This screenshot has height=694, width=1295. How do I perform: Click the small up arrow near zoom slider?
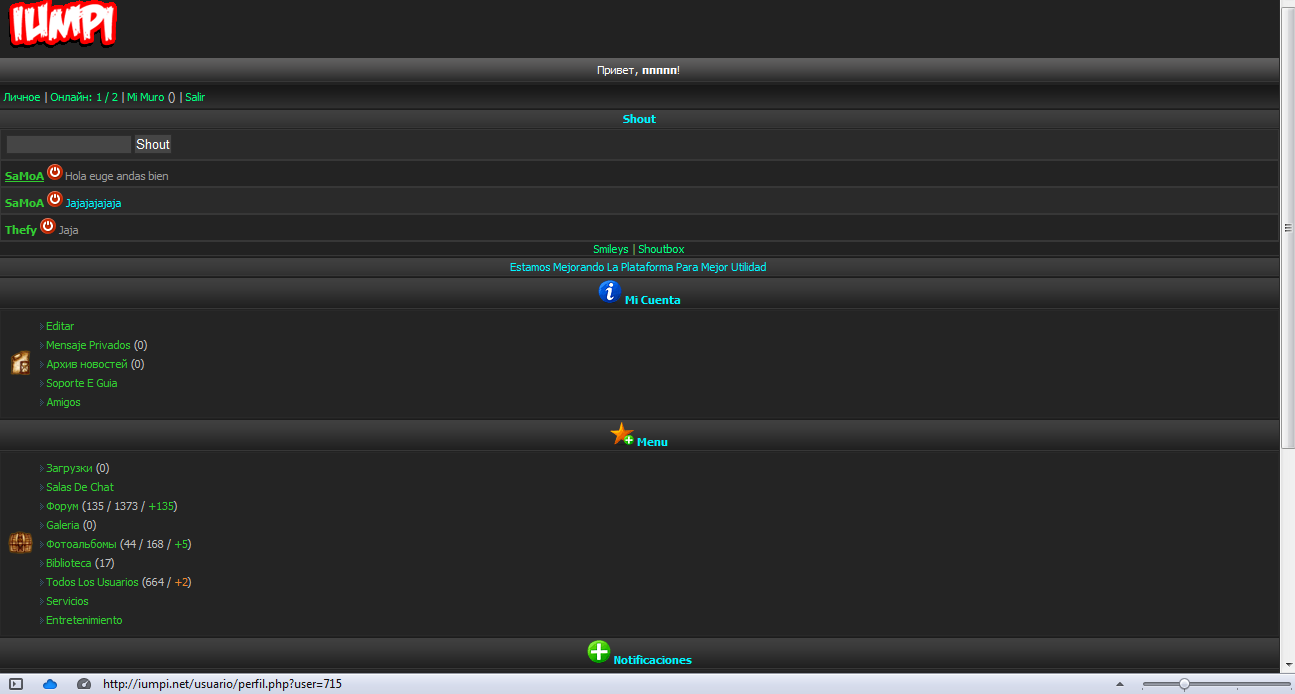click(x=1119, y=684)
